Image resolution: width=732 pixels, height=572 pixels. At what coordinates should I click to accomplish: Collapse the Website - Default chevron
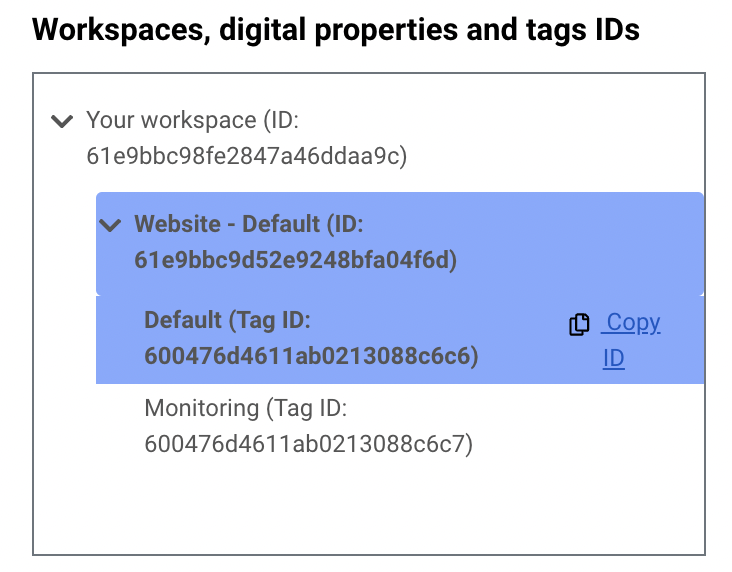(110, 225)
